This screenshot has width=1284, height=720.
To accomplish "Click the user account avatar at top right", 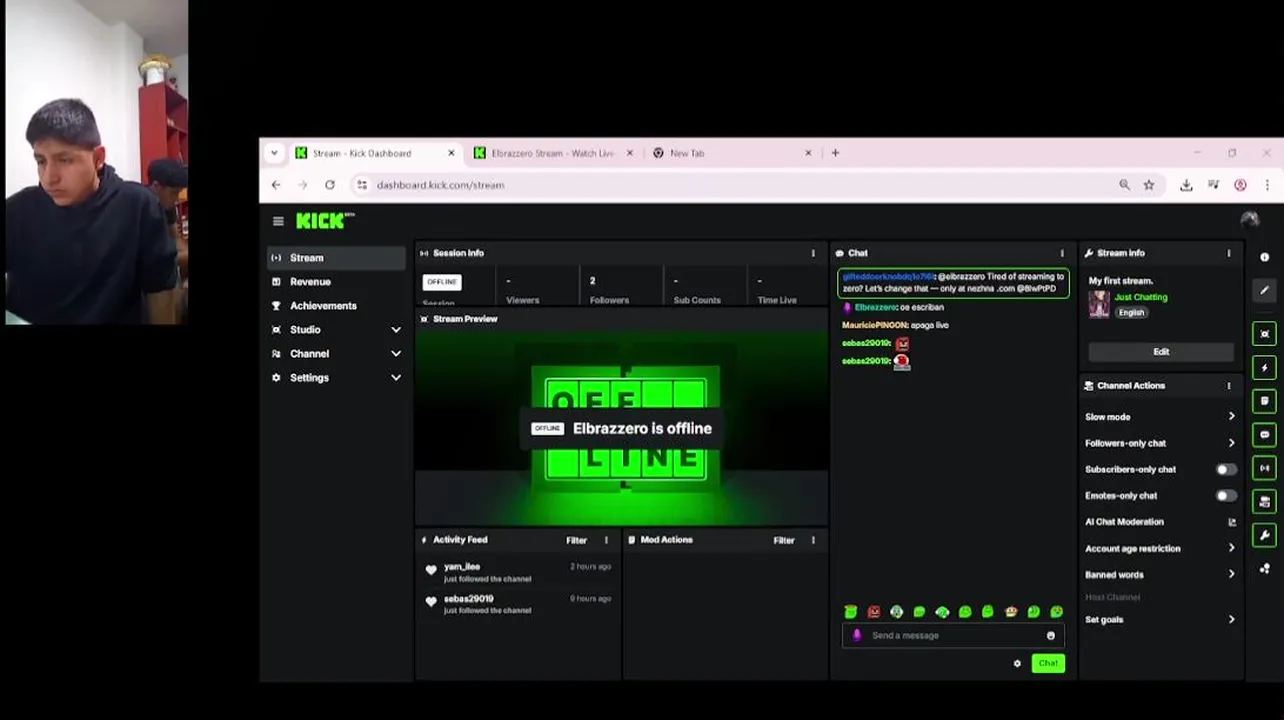I will 1249,220.
